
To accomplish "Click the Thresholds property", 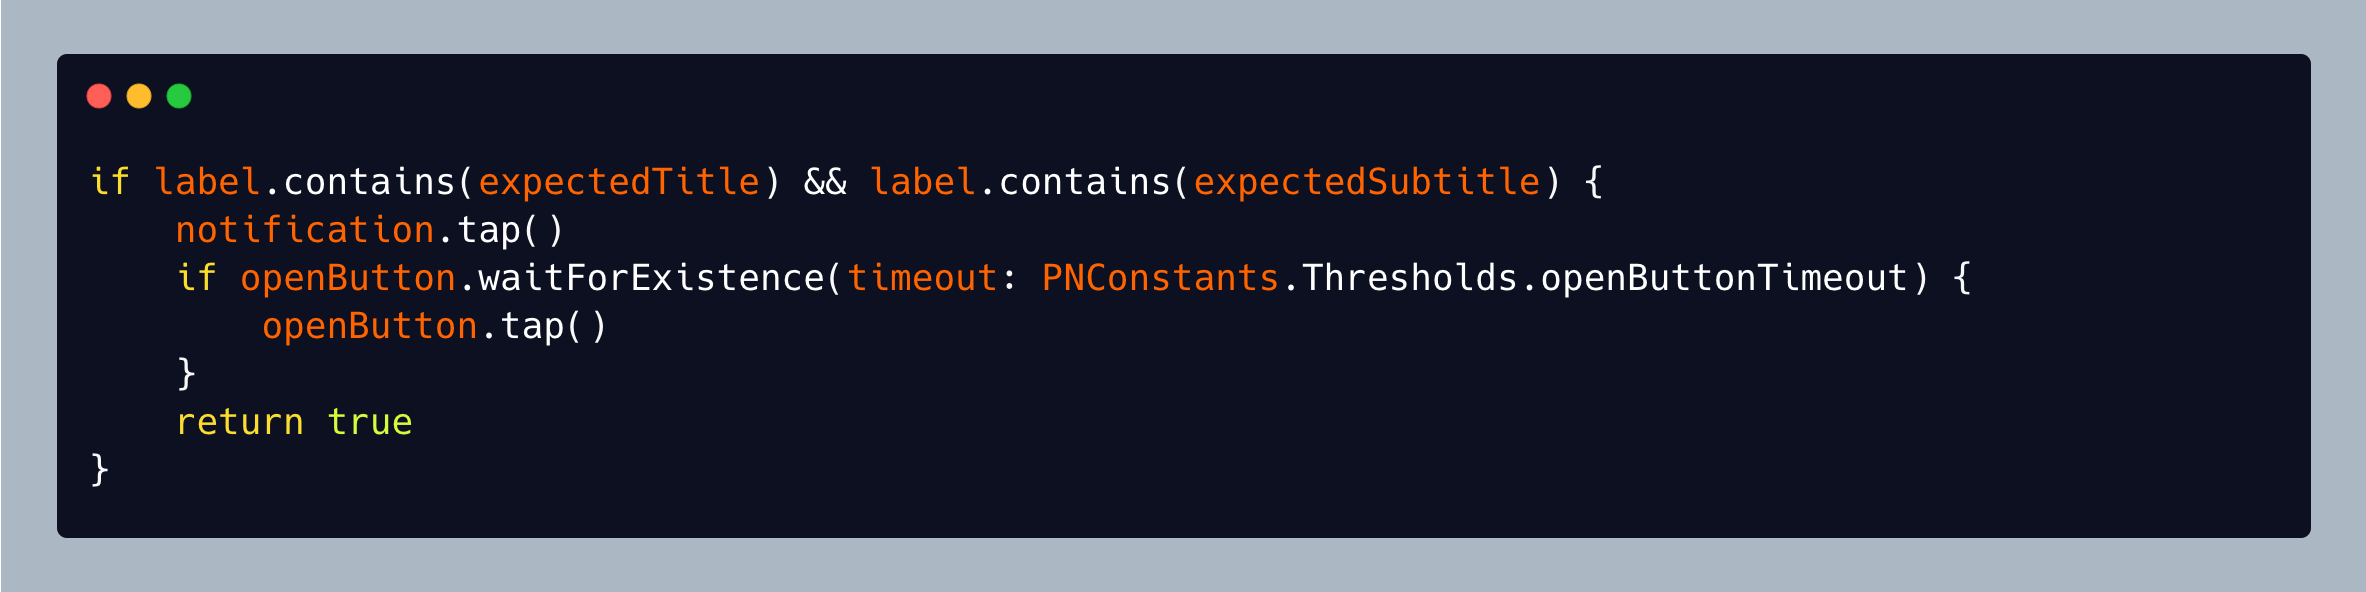I will (x=1409, y=278).
